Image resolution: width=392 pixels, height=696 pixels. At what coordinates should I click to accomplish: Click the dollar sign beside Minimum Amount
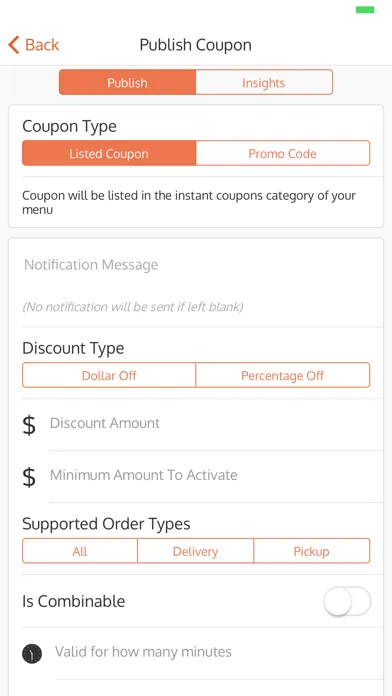[x=29, y=477]
